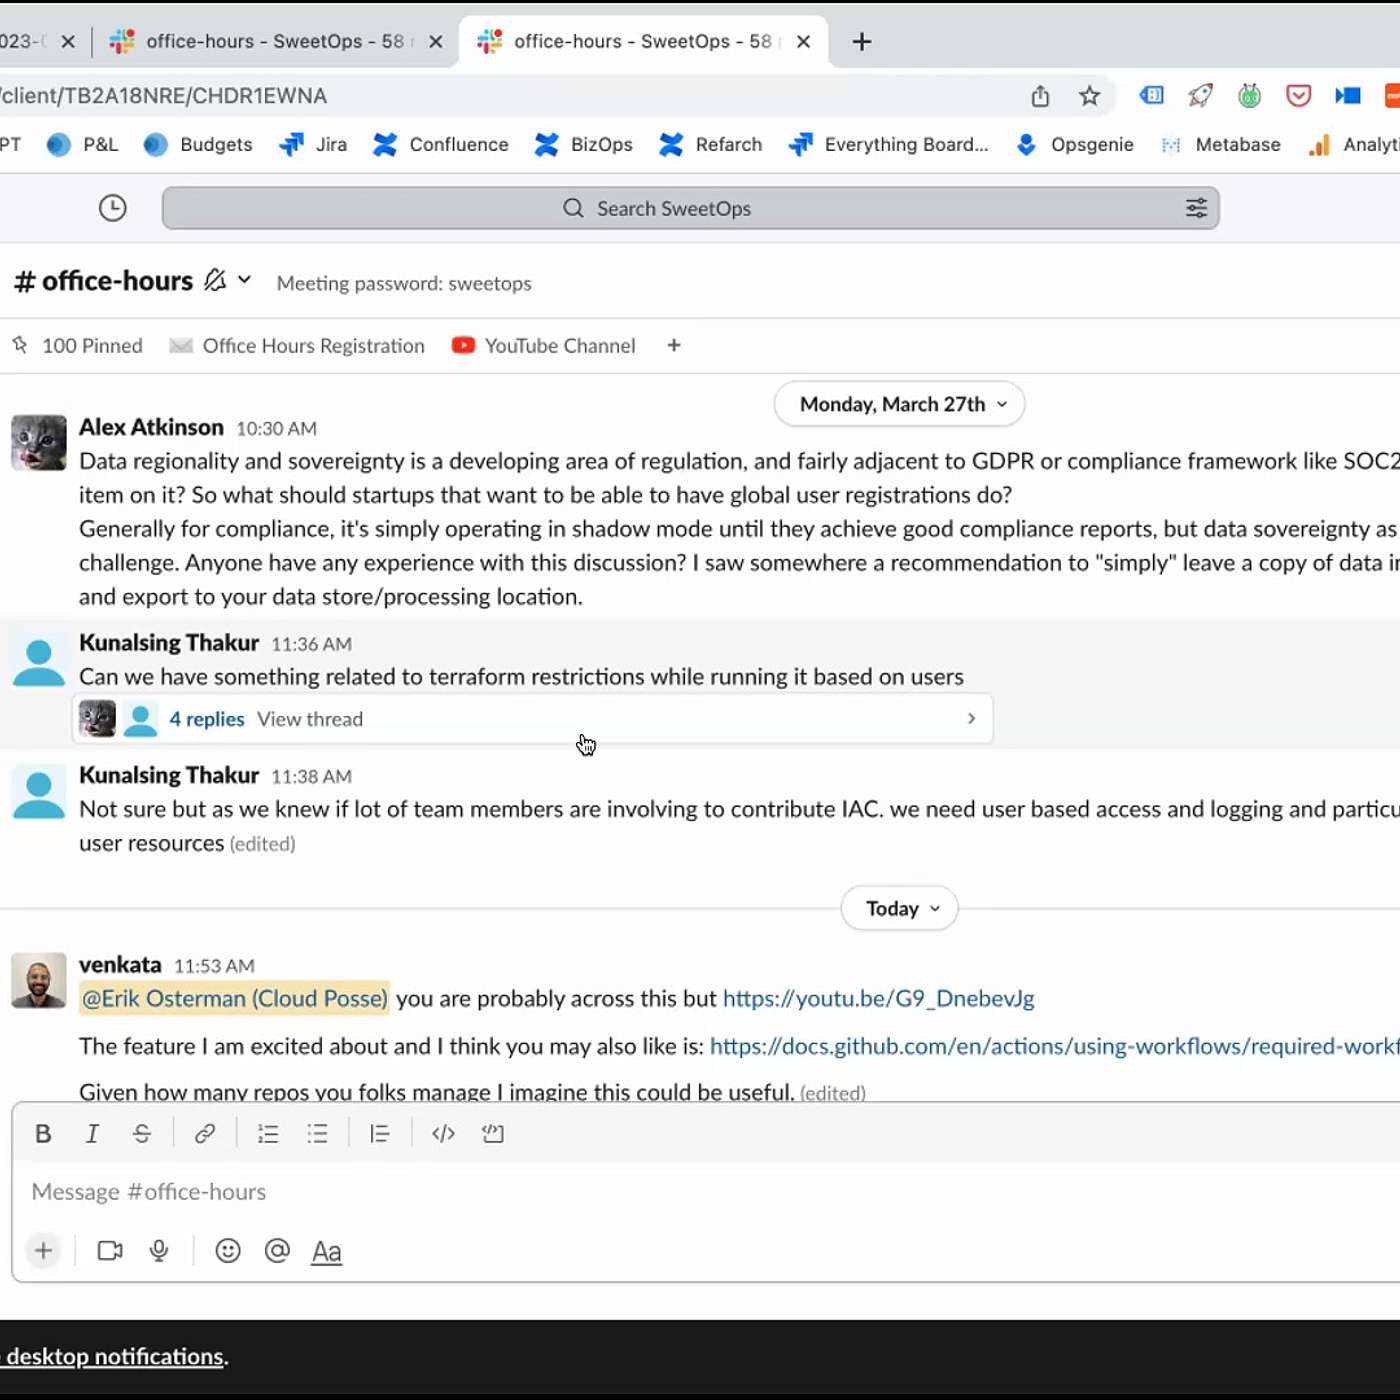Open office-hours channel details dropdown
Screen dimensions: 1400x1400
click(x=244, y=281)
